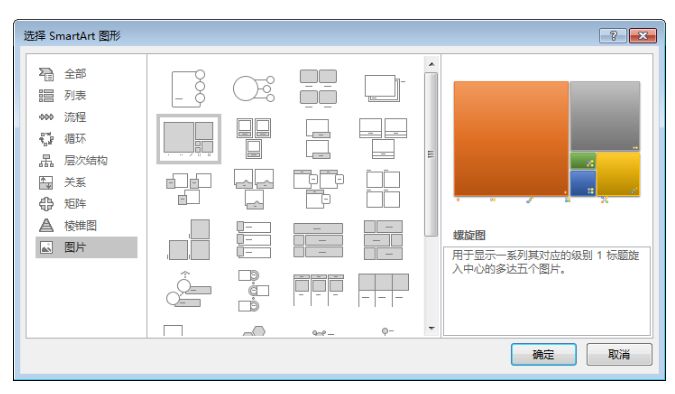Open dialog help with question mark button
Image resolution: width=675 pixels, height=394 pixels.
(x=613, y=36)
